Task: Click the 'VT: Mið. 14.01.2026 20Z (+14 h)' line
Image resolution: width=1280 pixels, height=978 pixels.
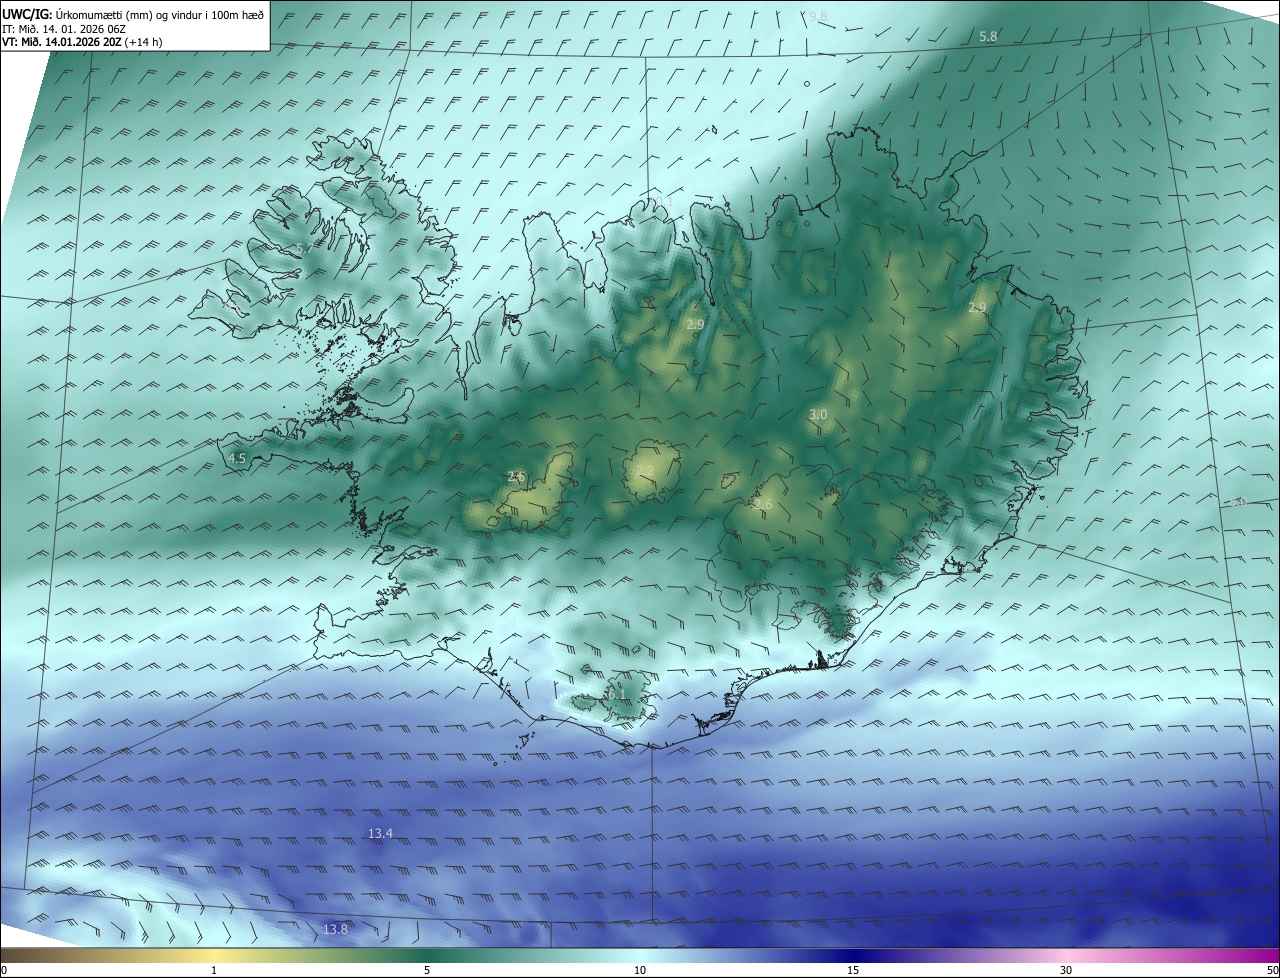Action: point(82,41)
